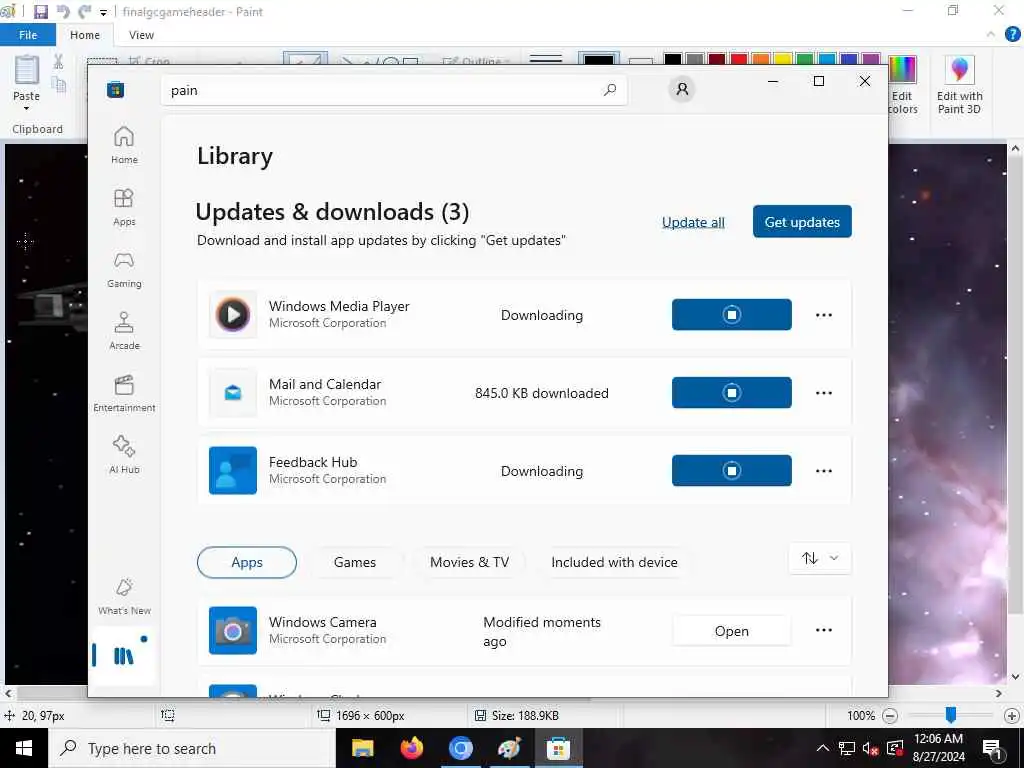This screenshot has width=1024, height=768.
Task: Click Edit with Paint 3D in Paint
Action: [x=959, y=86]
